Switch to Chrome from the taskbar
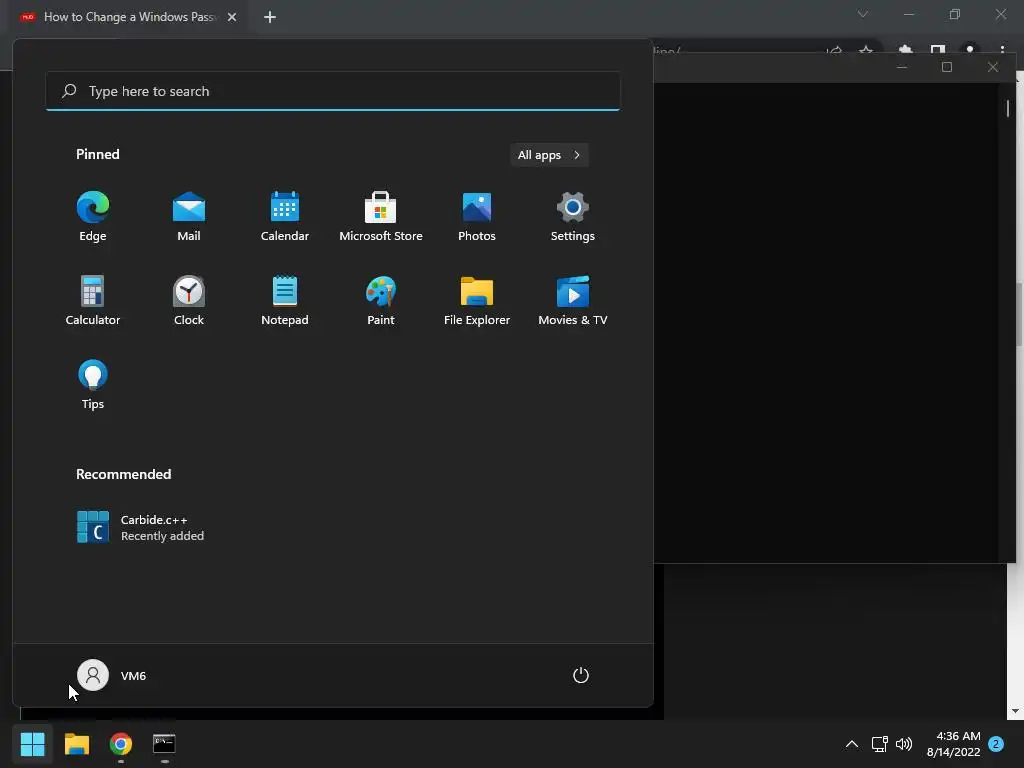 121,744
